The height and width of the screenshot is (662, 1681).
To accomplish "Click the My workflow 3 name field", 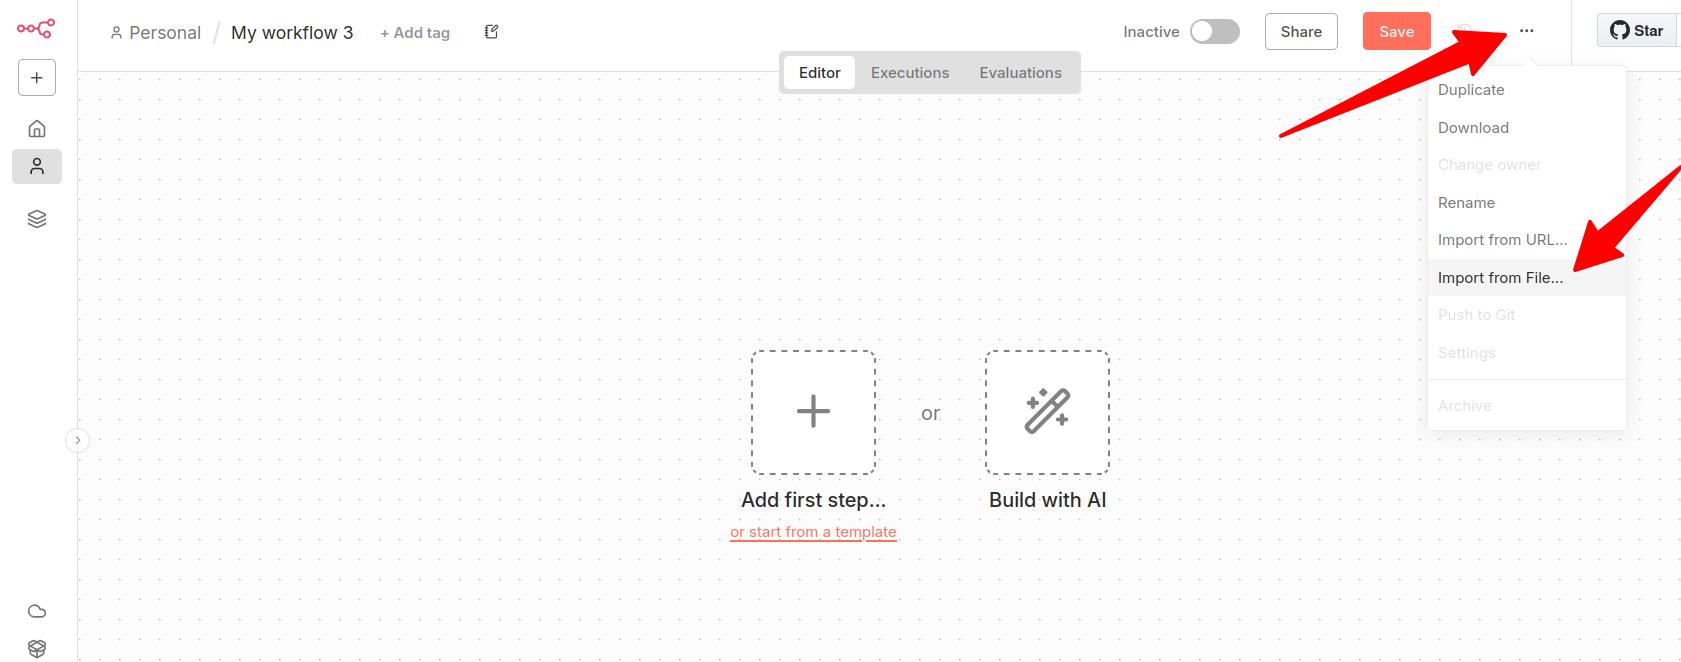I will tap(292, 33).
